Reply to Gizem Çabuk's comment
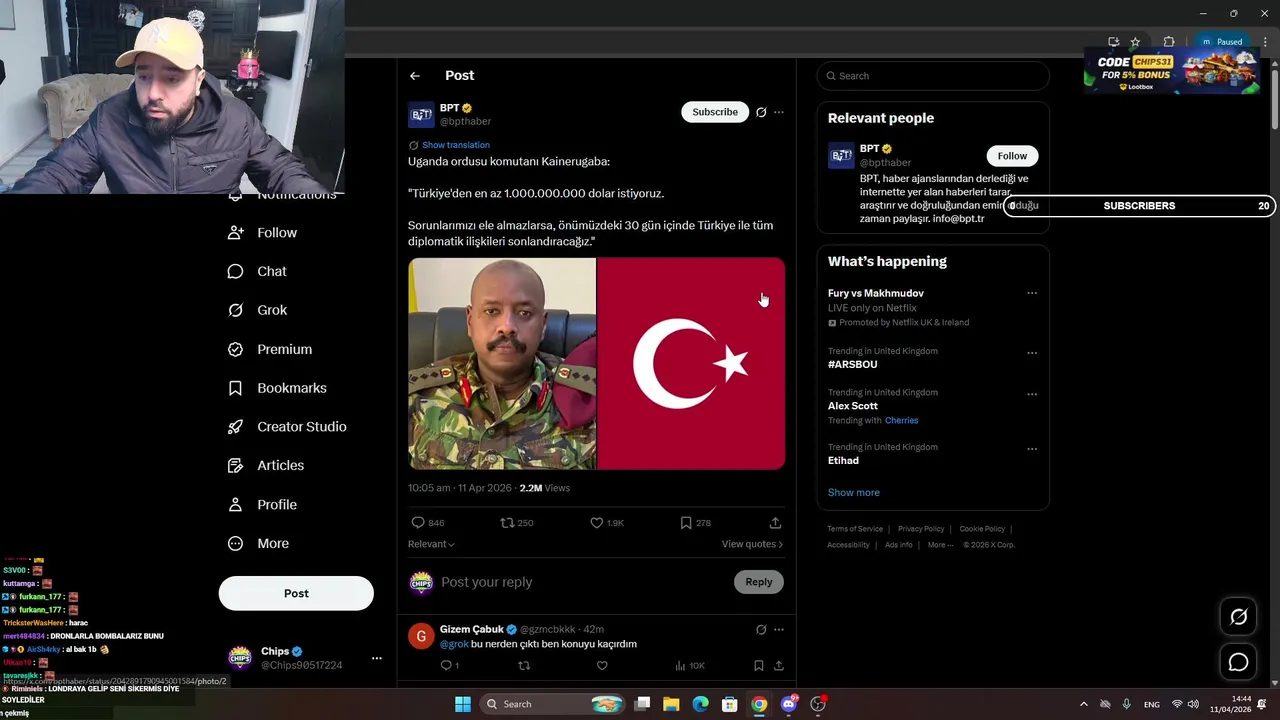Viewport: 1280px width, 720px height. click(450, 666)
